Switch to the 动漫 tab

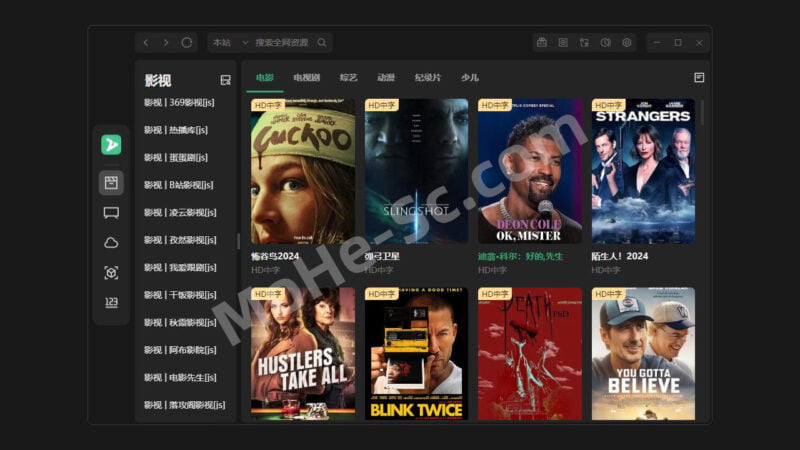click(x=386, y=78)
